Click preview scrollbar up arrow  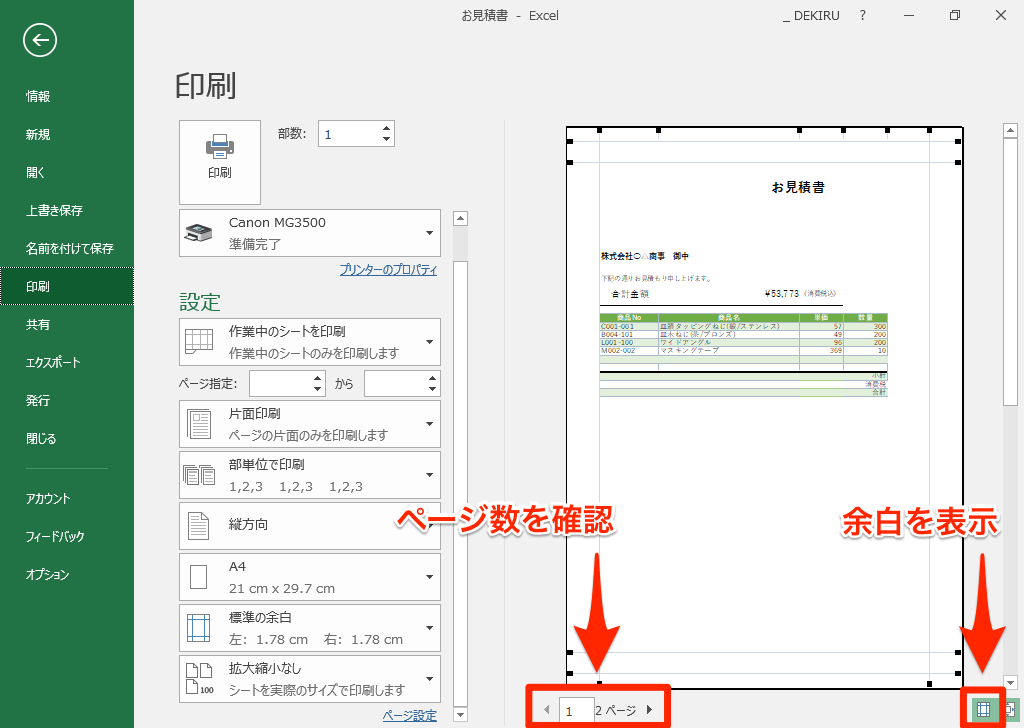1010,130
